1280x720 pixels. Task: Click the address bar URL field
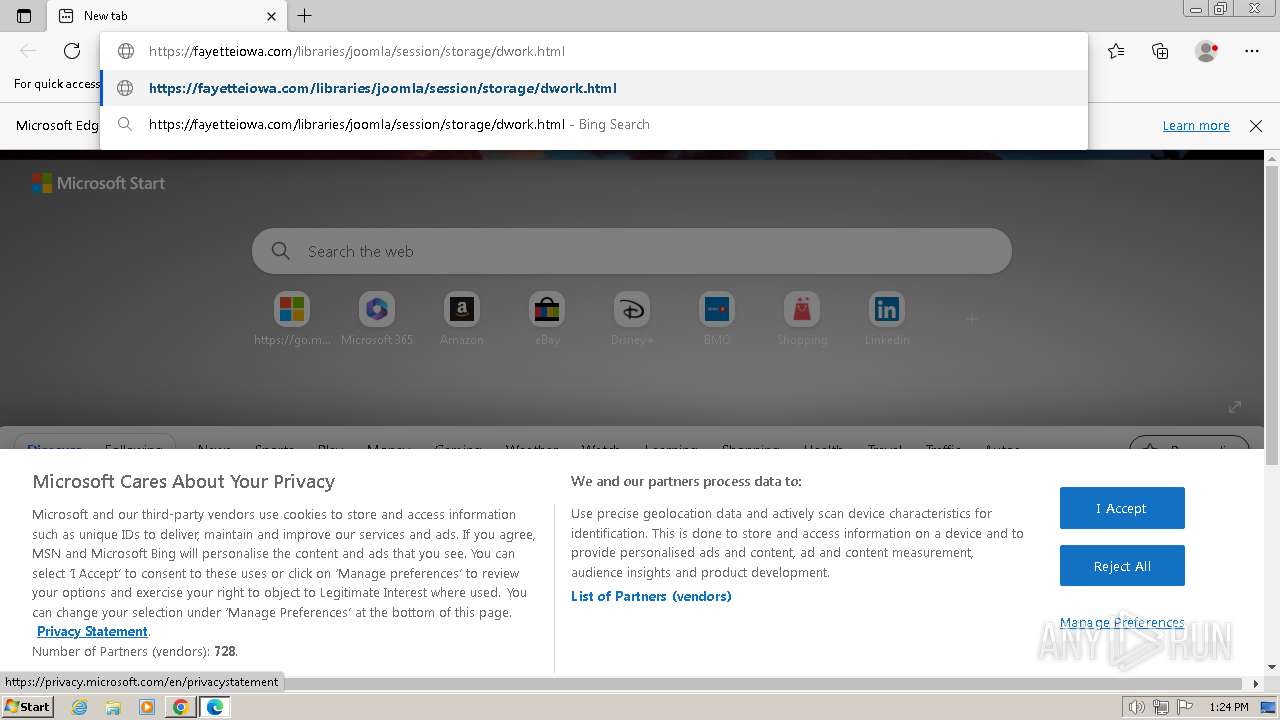594,51
